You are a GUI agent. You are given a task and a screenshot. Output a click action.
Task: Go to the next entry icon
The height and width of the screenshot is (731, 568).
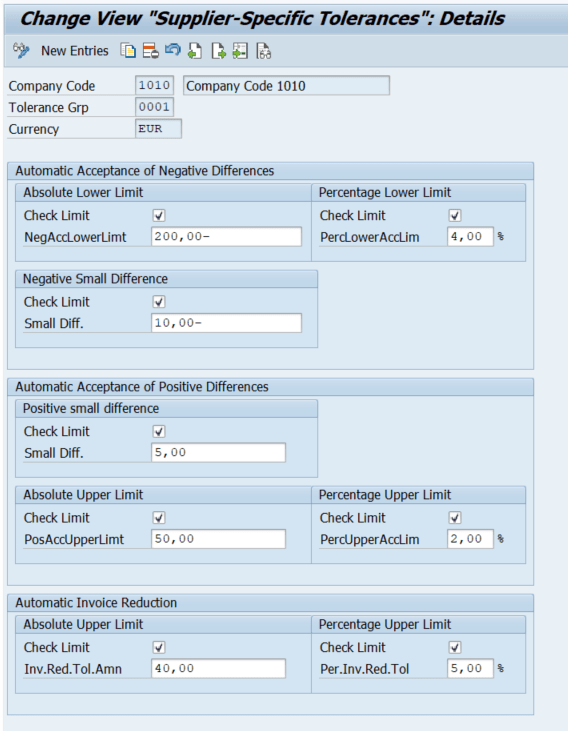pyautogui.click(x=218, y=50)
